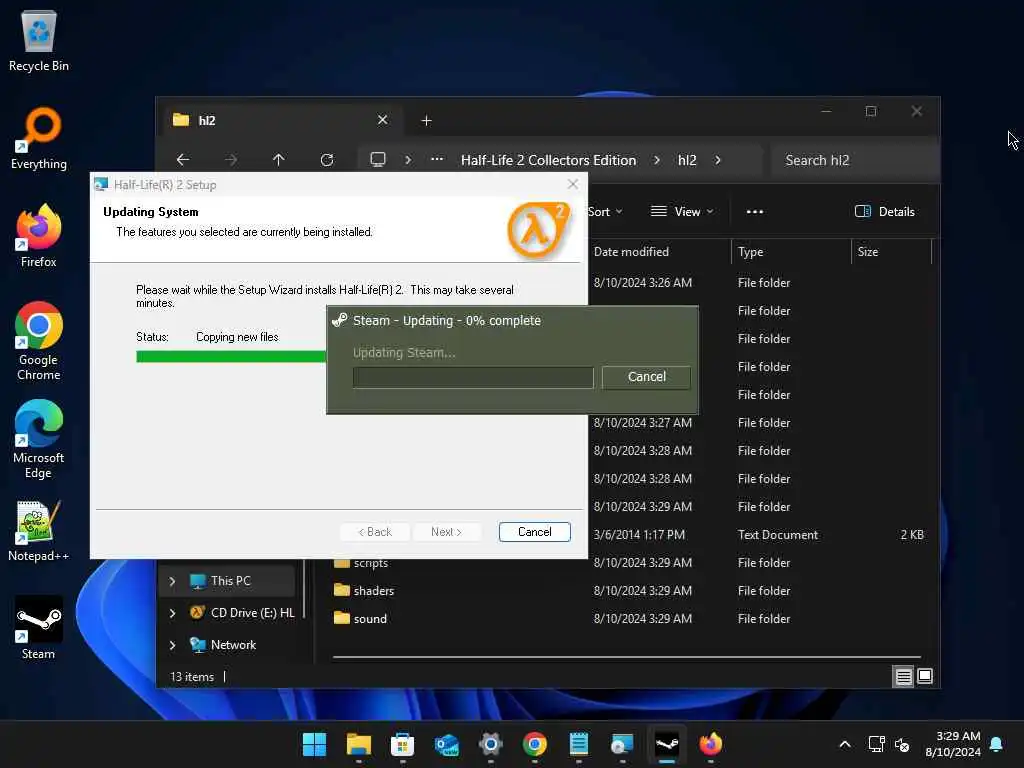
Task: Select Half-Life 2 Collectors Edition breadcrumb
Action: [549, 160]
